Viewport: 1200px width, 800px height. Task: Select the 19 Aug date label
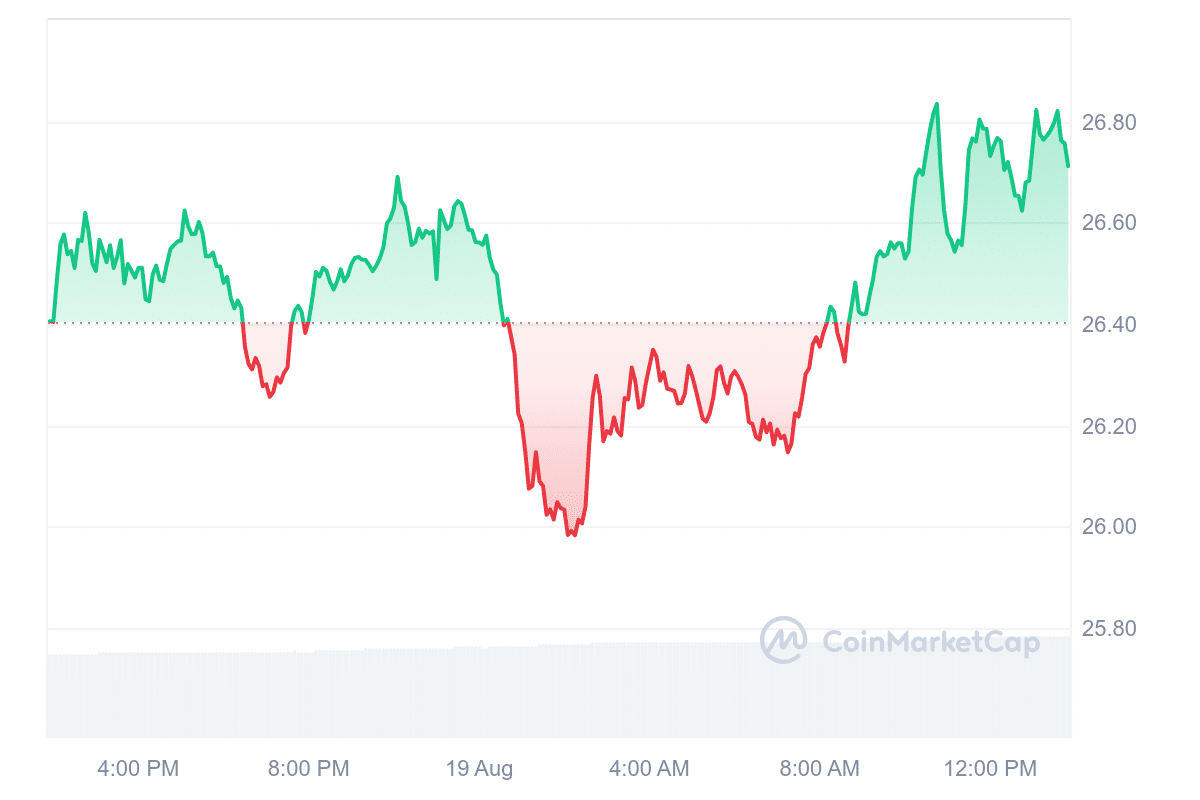479,769
